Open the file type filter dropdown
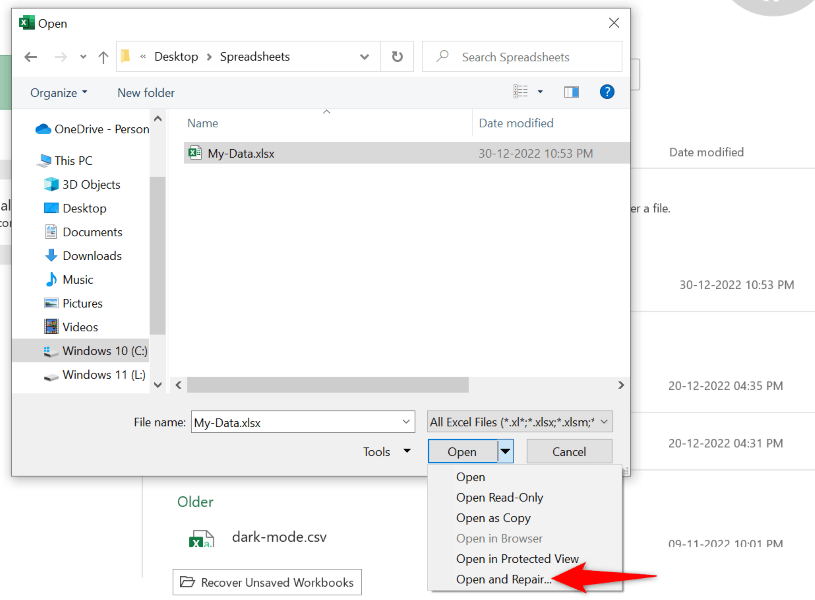The image size is (815, 600). (519, 422)
